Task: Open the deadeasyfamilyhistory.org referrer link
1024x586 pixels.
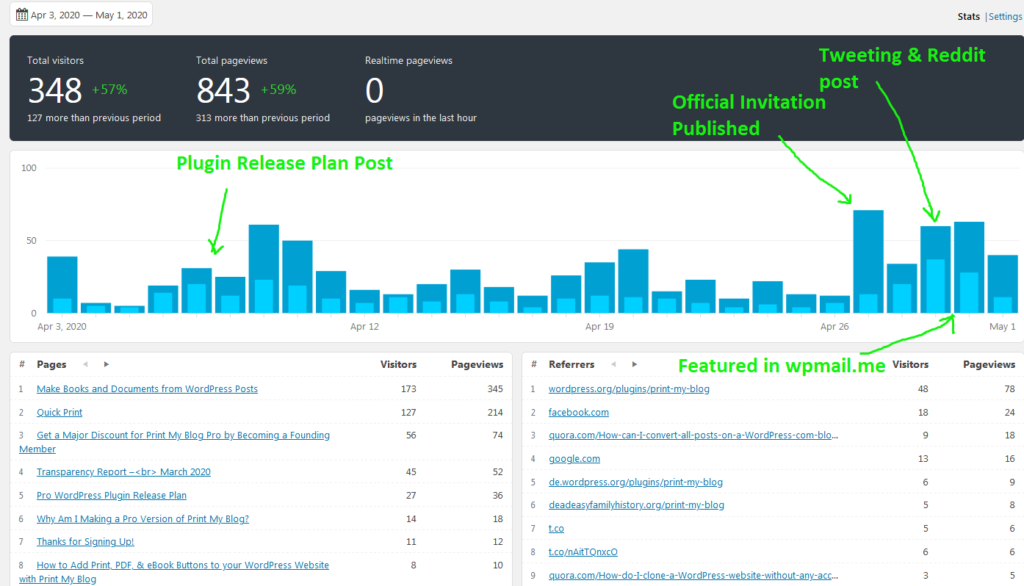Action: tap(636, 505)
